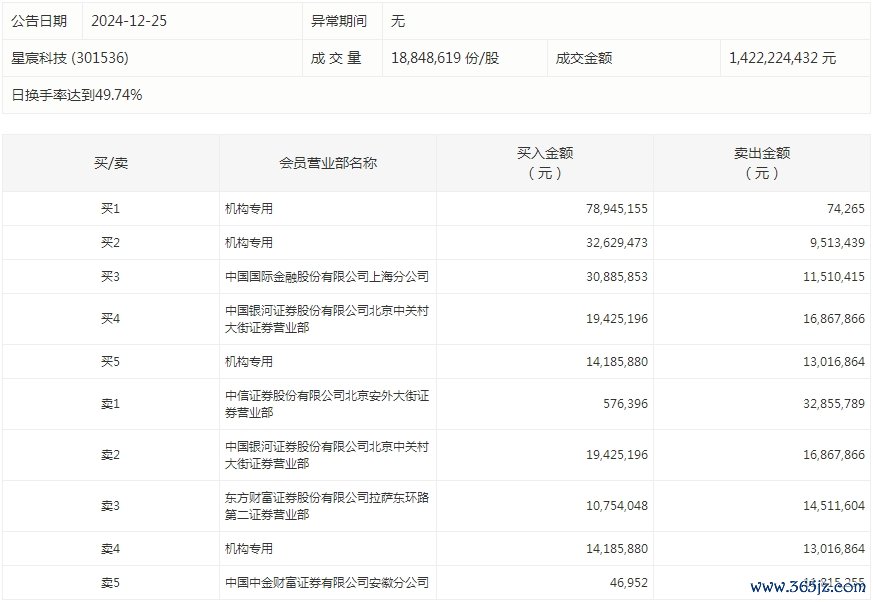Viewport: 873px width, 602px height.
Task: Select 14,185,880 in the 买5 row
Action: coord(616,362)
